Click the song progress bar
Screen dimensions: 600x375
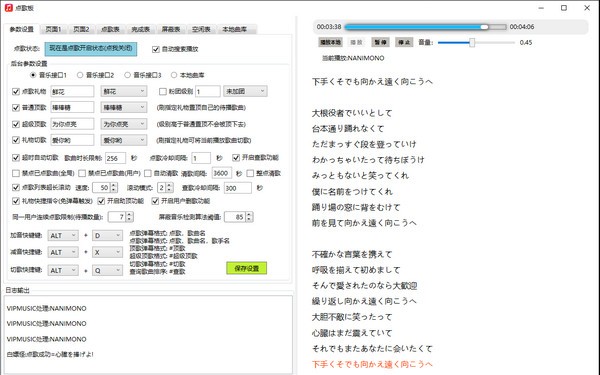(425, 27)
